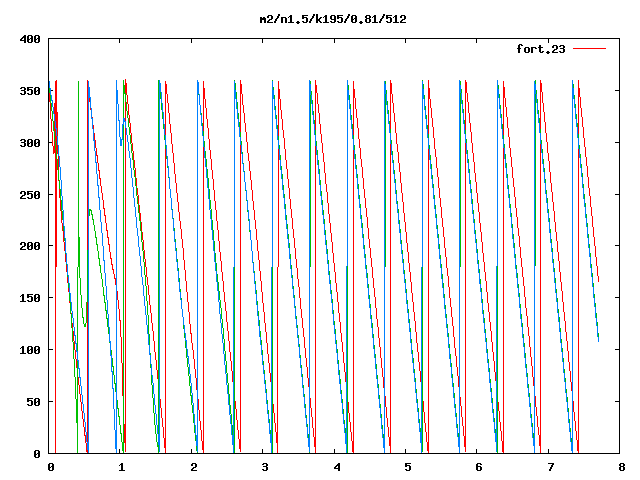The image size is (640, 480).
Task: Click the y-axis label 100
Action: pos(30,350)
